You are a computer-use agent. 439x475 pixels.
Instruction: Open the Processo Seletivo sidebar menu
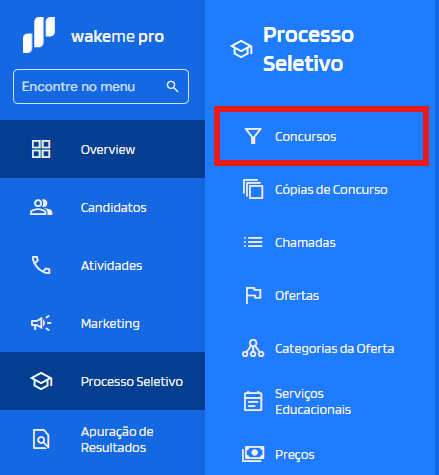click(x=102, y=381)
